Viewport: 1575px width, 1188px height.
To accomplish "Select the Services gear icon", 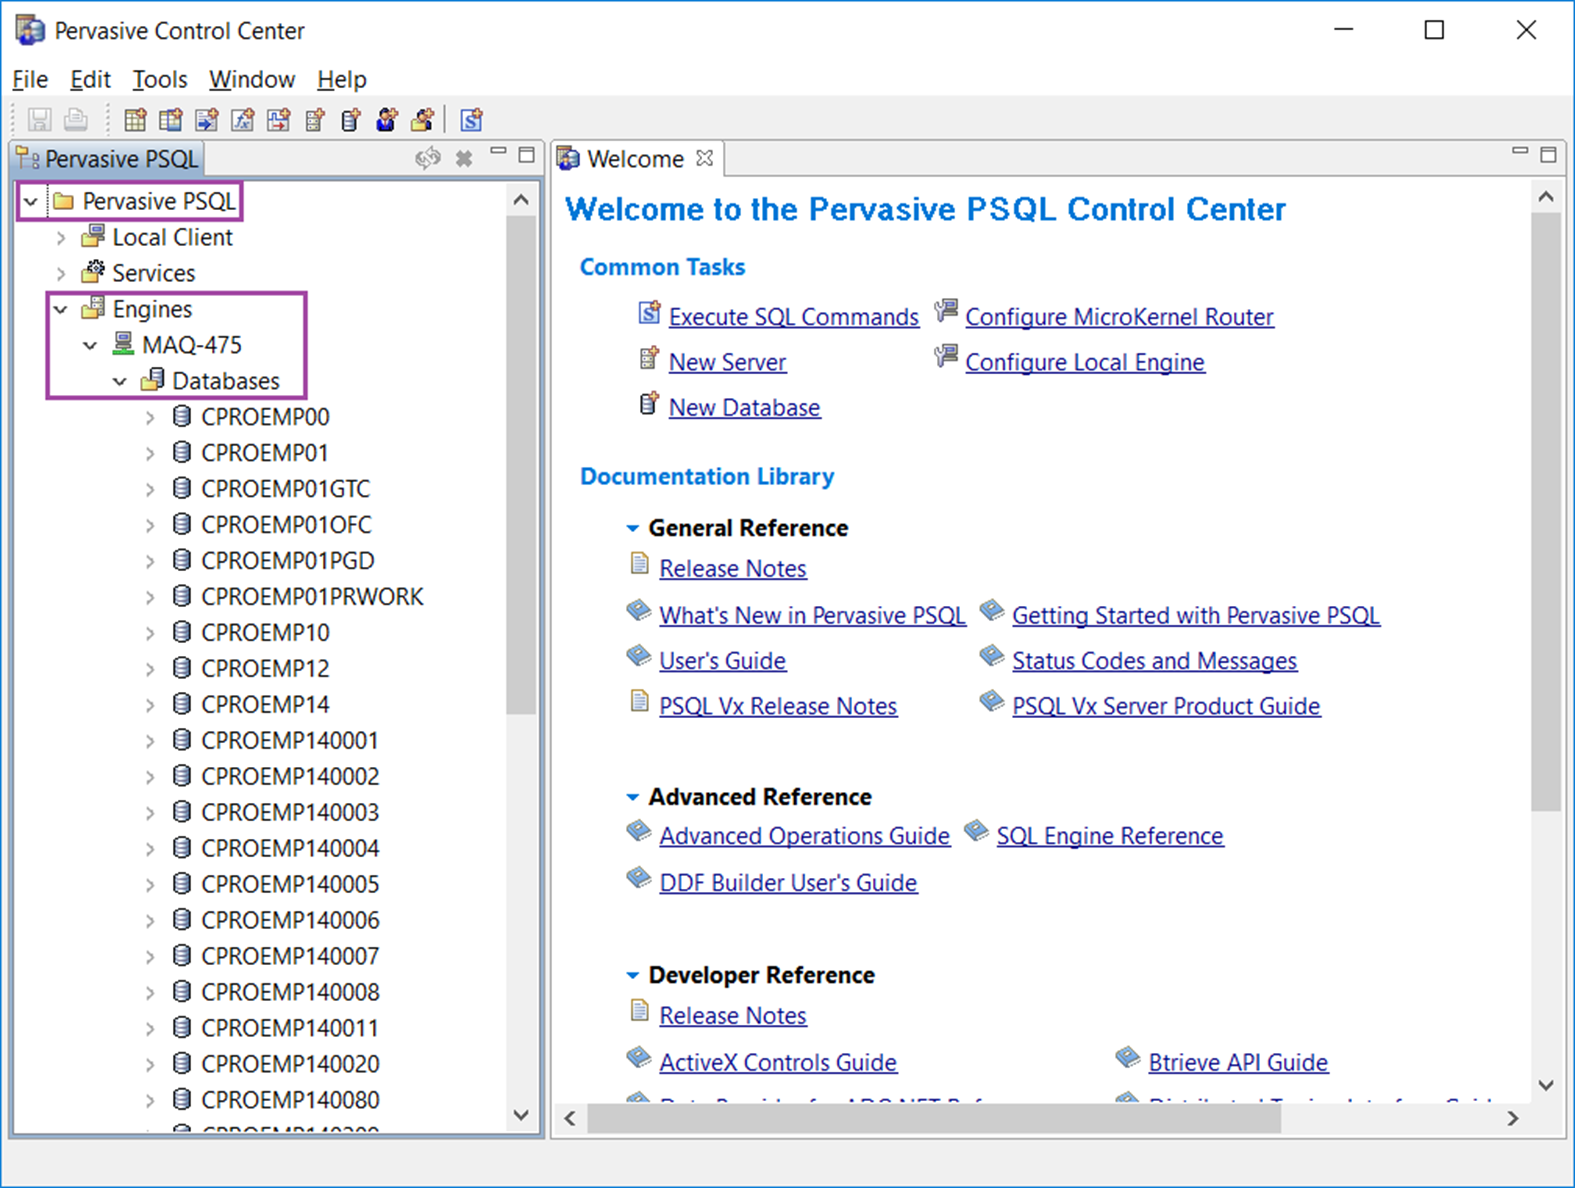I will click(93, 272).
